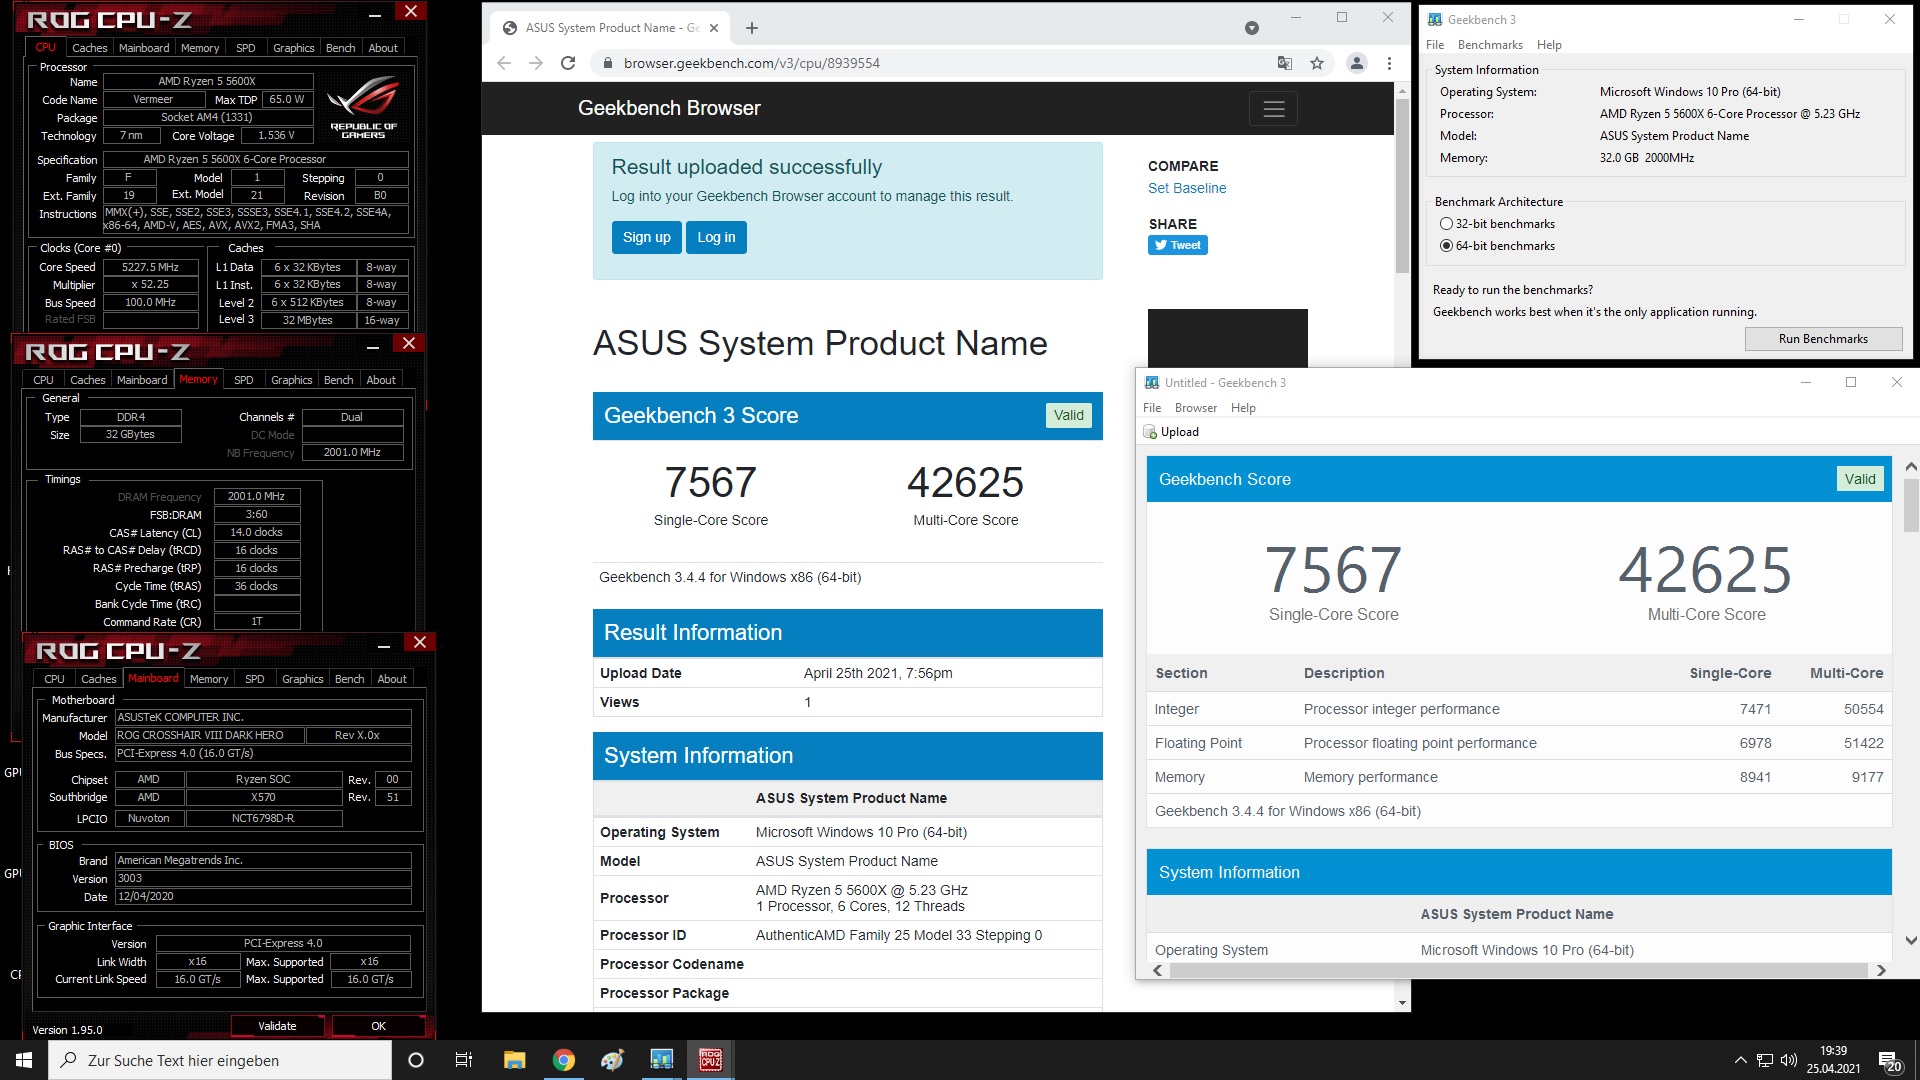Click Windows taskbar search box
Screen dimensions: 1920x1080
pos(220,1060)
